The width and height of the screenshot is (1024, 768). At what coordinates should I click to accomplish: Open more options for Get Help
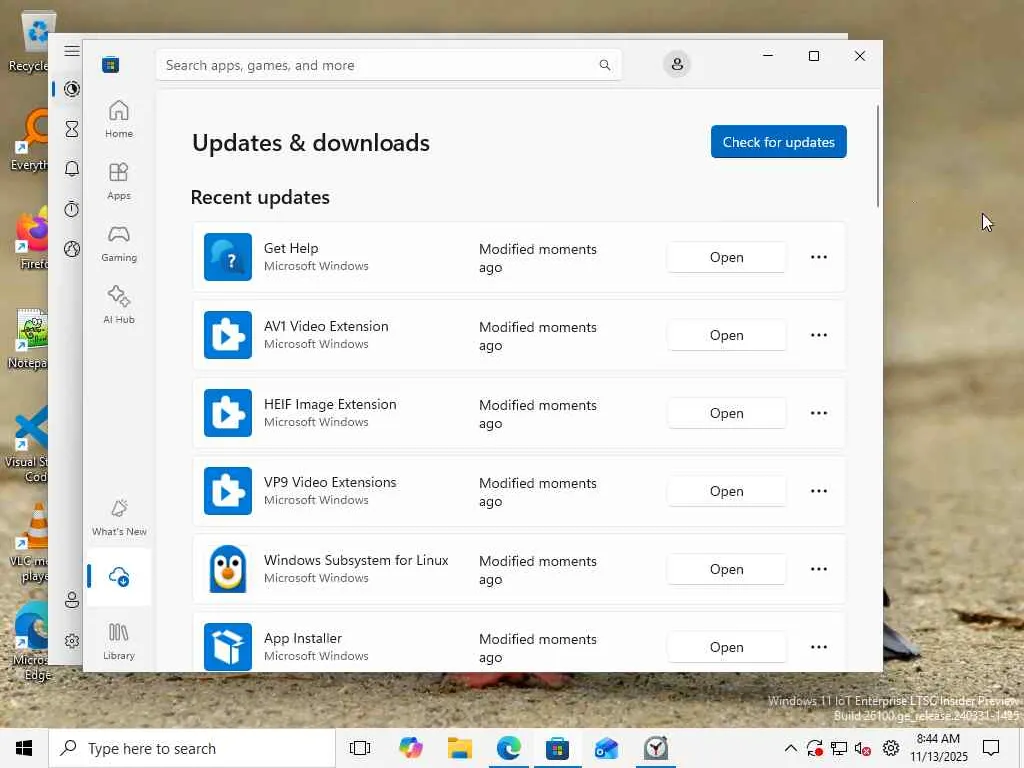click(819, 257)
